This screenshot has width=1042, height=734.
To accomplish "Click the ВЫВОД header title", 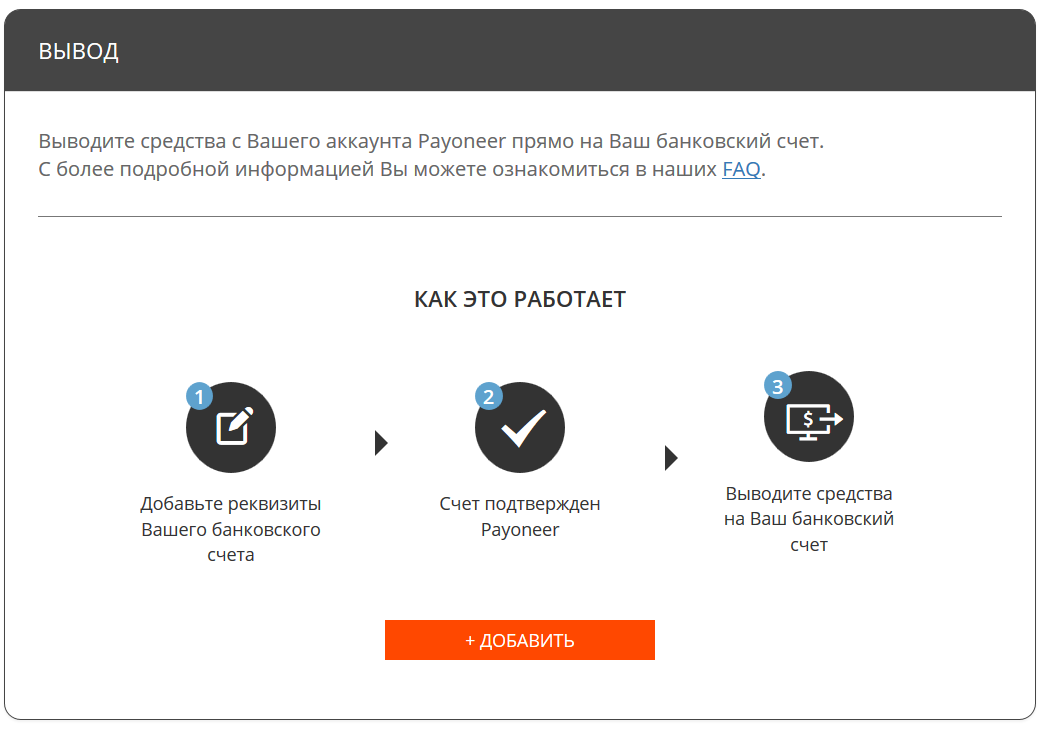I will (79, 52).
